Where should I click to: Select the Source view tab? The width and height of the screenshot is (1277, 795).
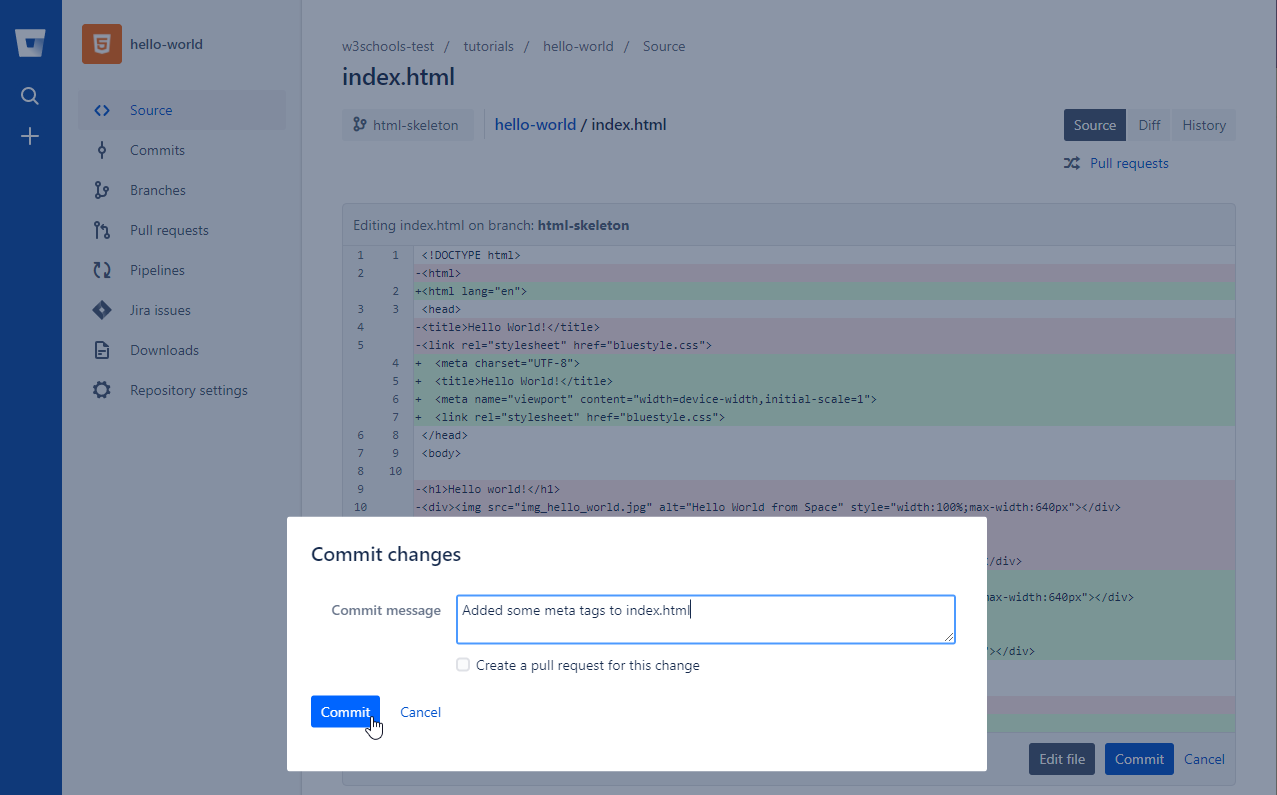[1094, 125]
